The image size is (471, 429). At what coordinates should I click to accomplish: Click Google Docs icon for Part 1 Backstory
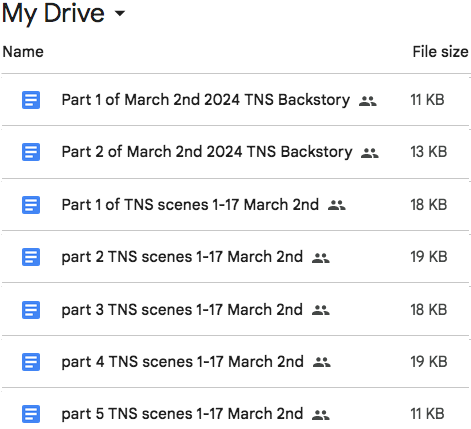click(31, 100)
